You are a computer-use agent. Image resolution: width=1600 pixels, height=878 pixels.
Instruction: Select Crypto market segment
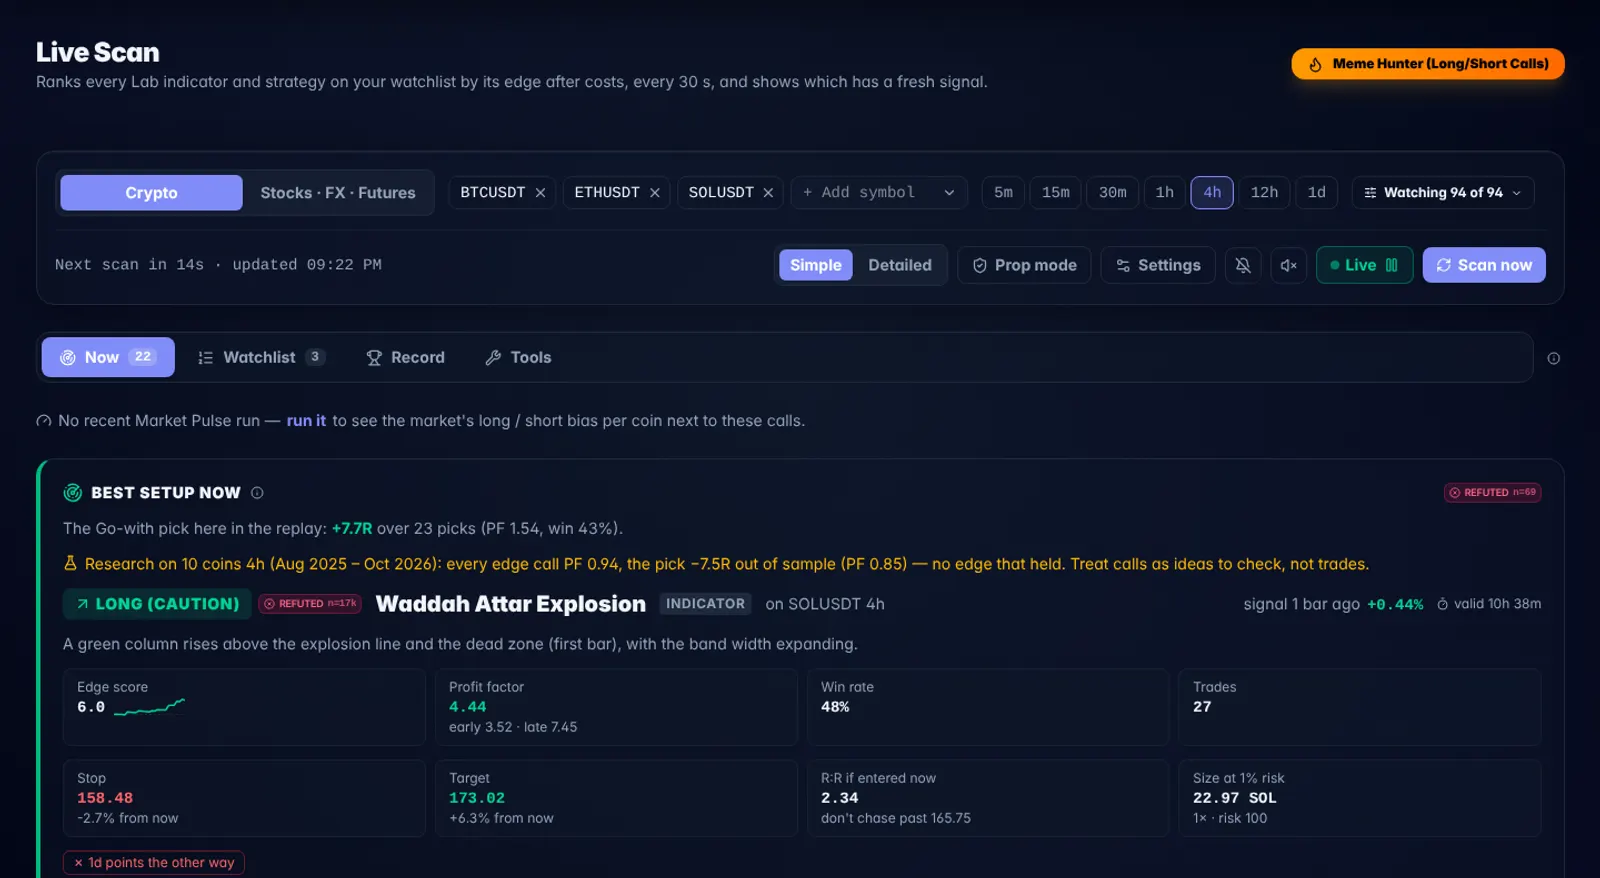(151, 193)
